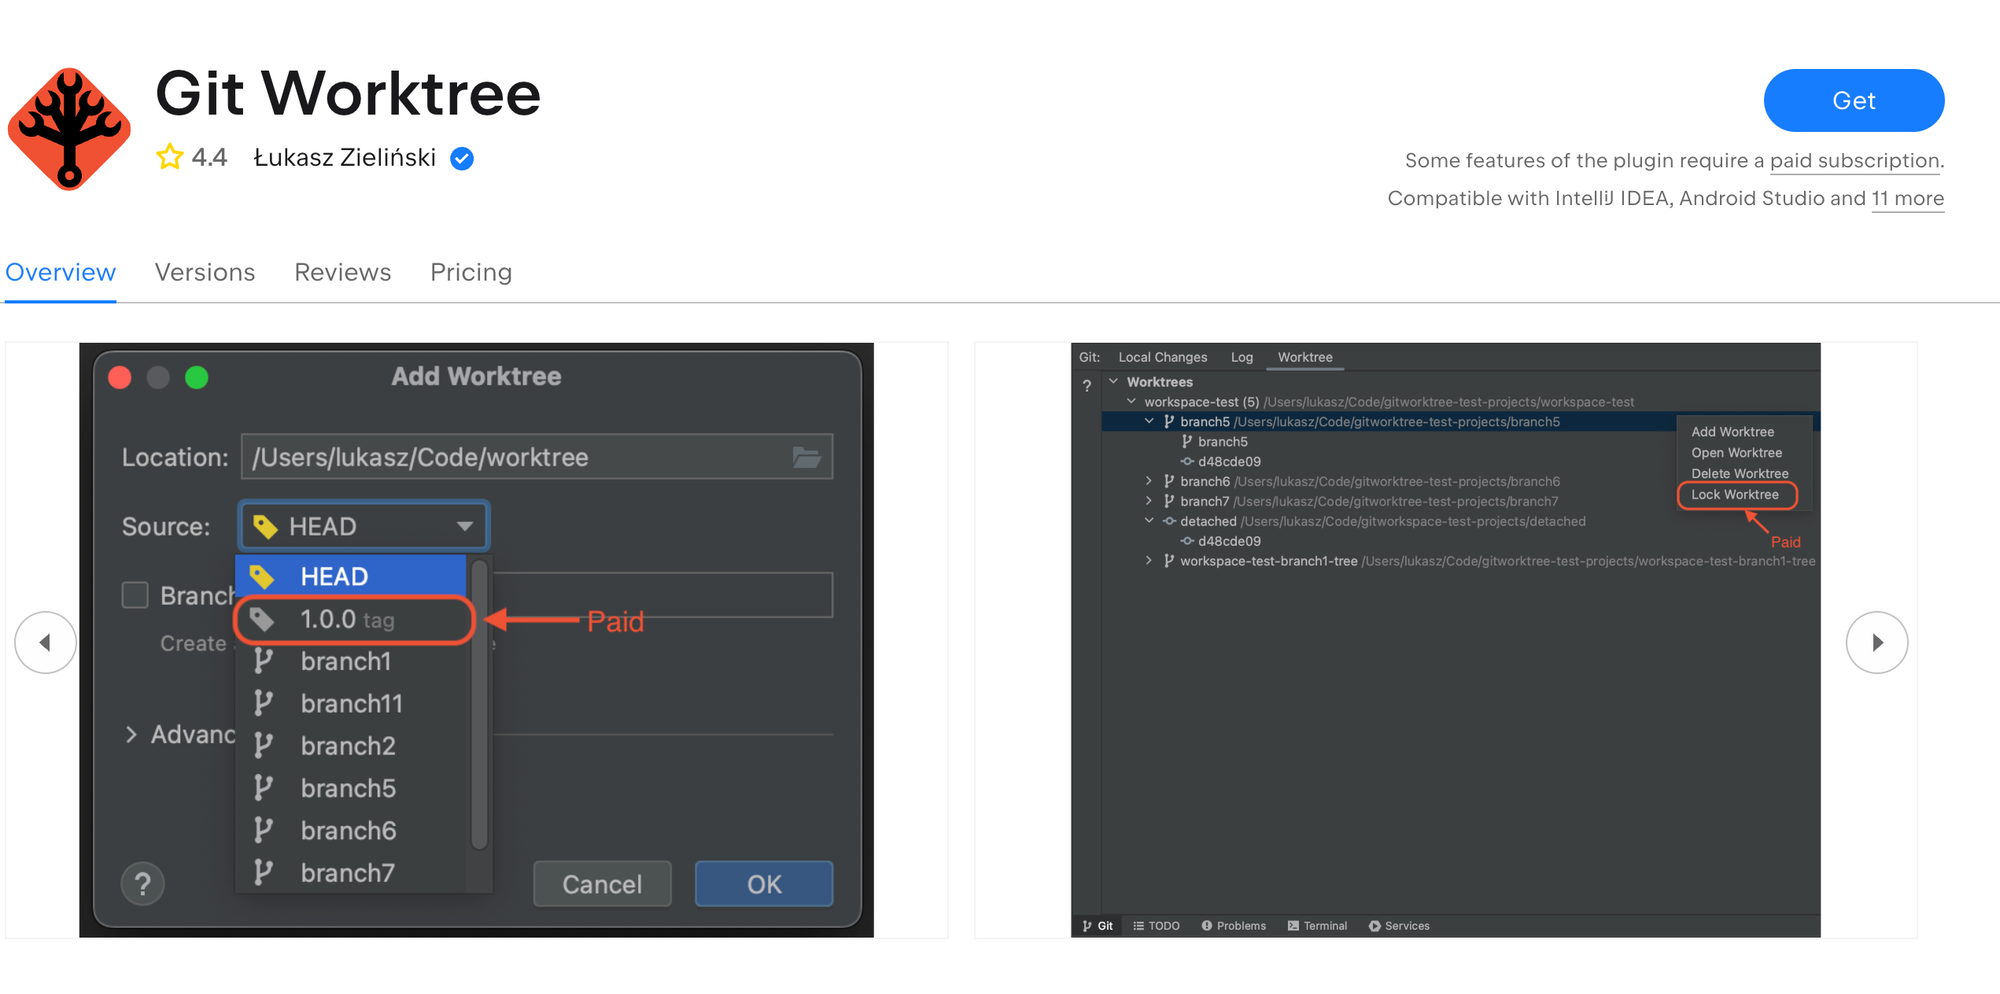Click the help question mark button in dialog

coord(143,884)
